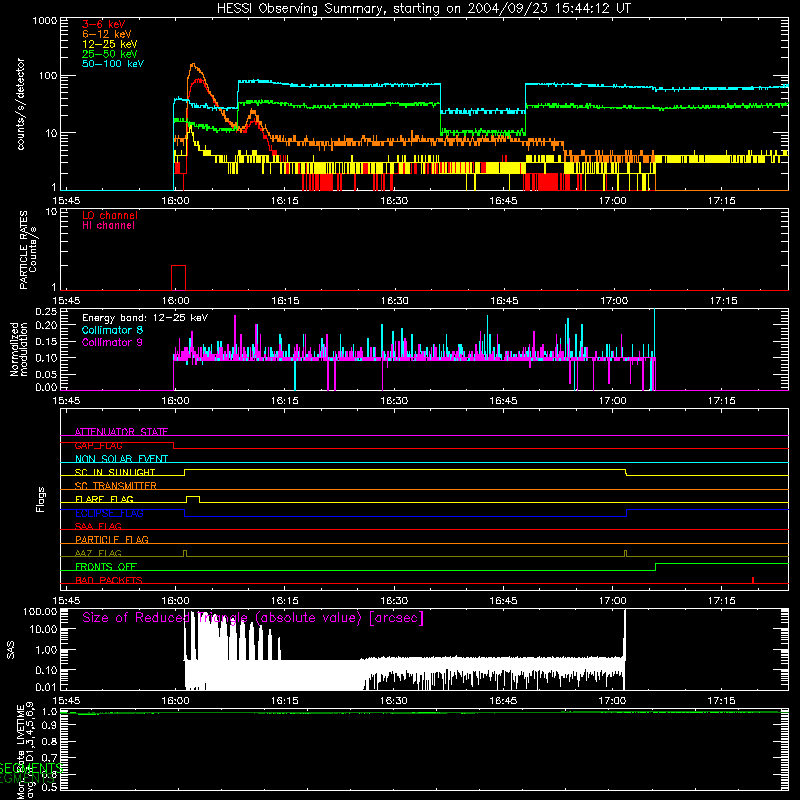Click the LO channel legend label

click(110, 215)
